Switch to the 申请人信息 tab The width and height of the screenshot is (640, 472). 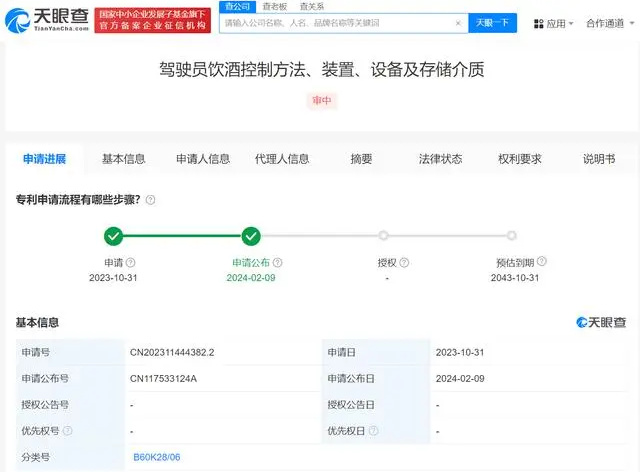point(203,159)
